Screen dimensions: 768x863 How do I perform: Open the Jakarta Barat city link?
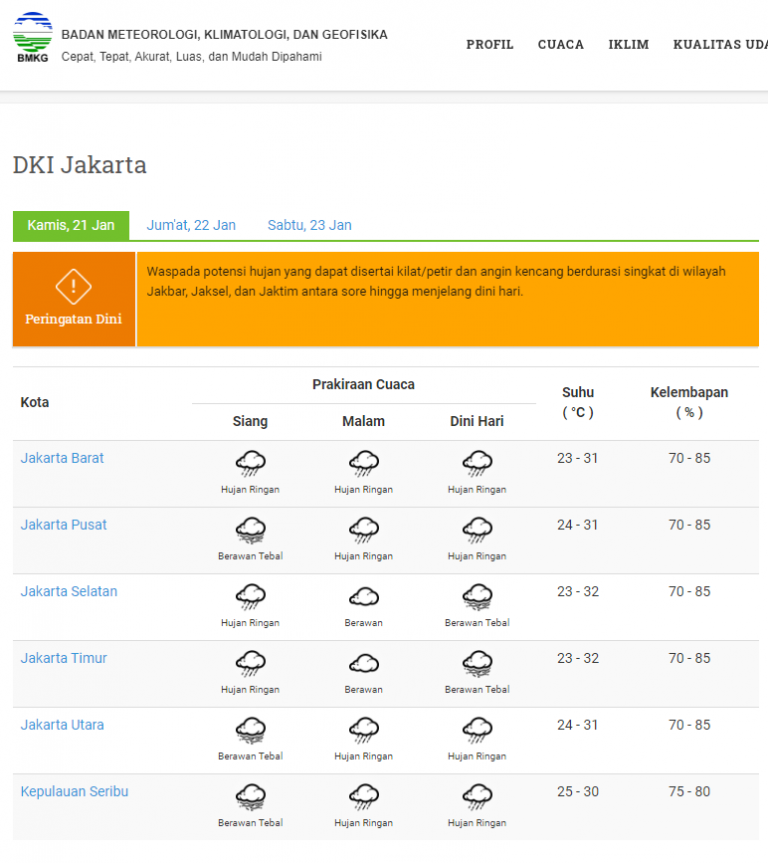pos(62,458)
